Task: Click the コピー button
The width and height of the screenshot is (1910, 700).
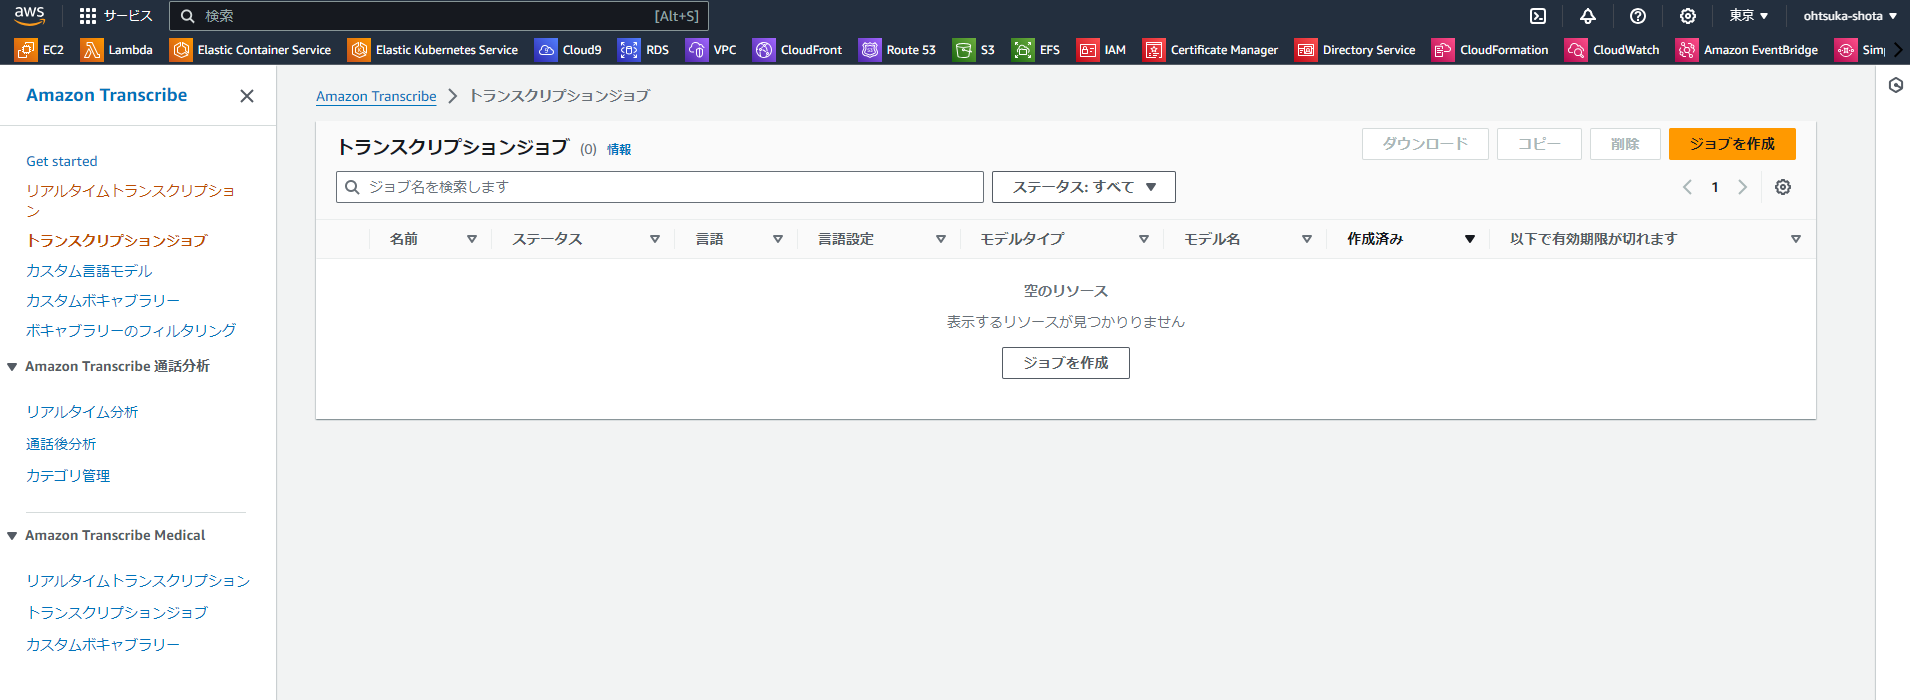Action: 1539,144
